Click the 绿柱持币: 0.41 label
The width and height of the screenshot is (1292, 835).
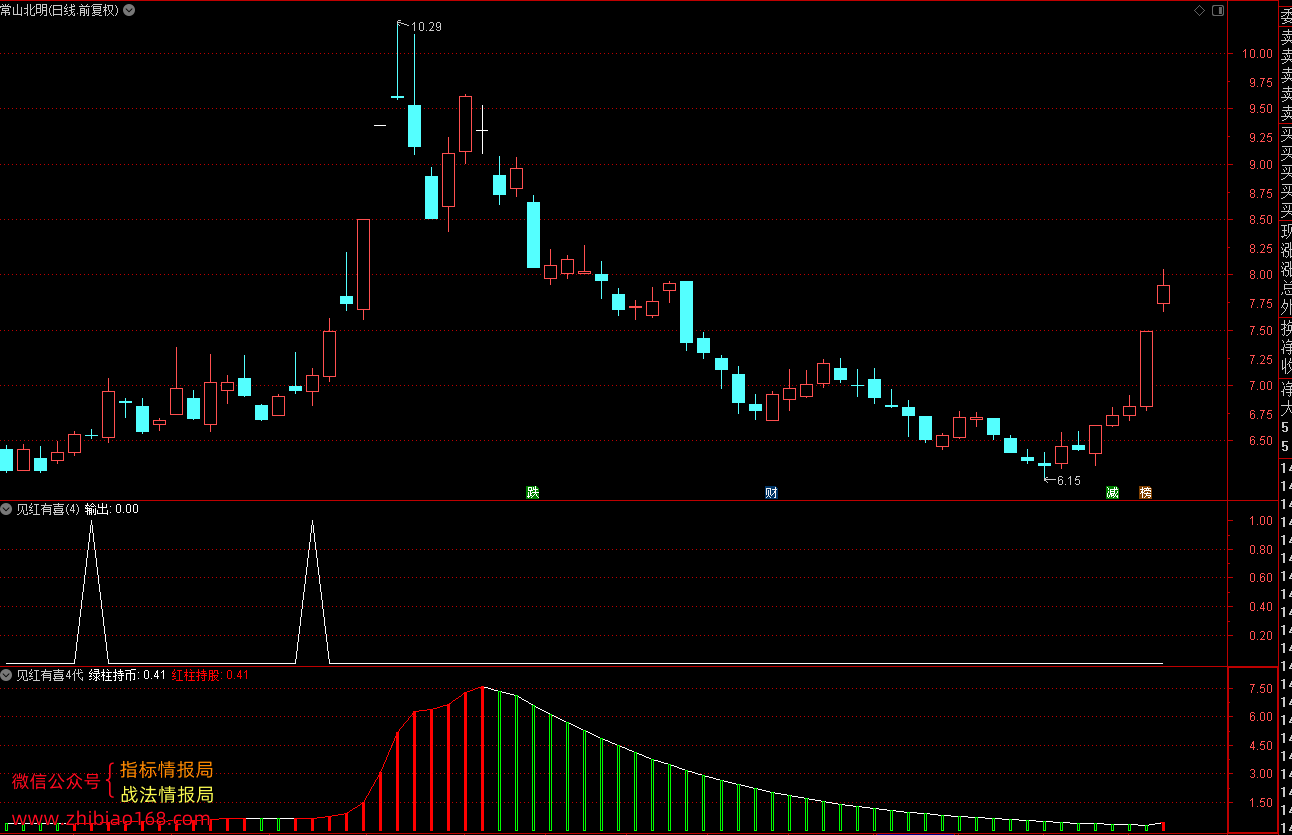127,675
